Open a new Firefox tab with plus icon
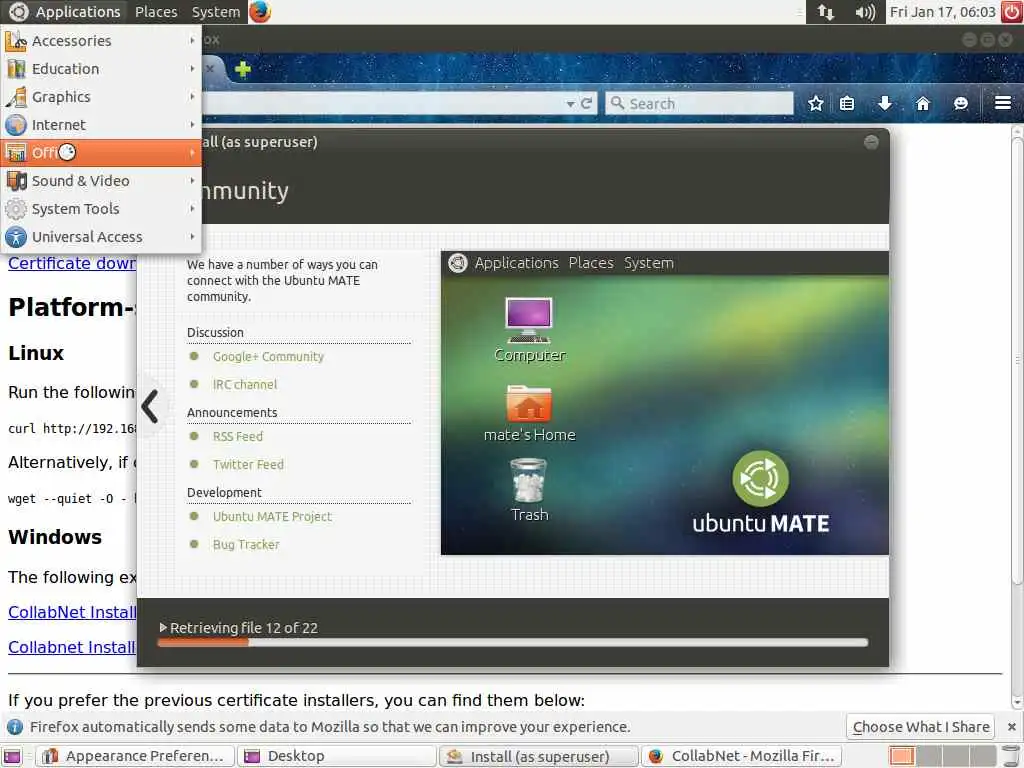1024x768 pixels. (243, 69)
